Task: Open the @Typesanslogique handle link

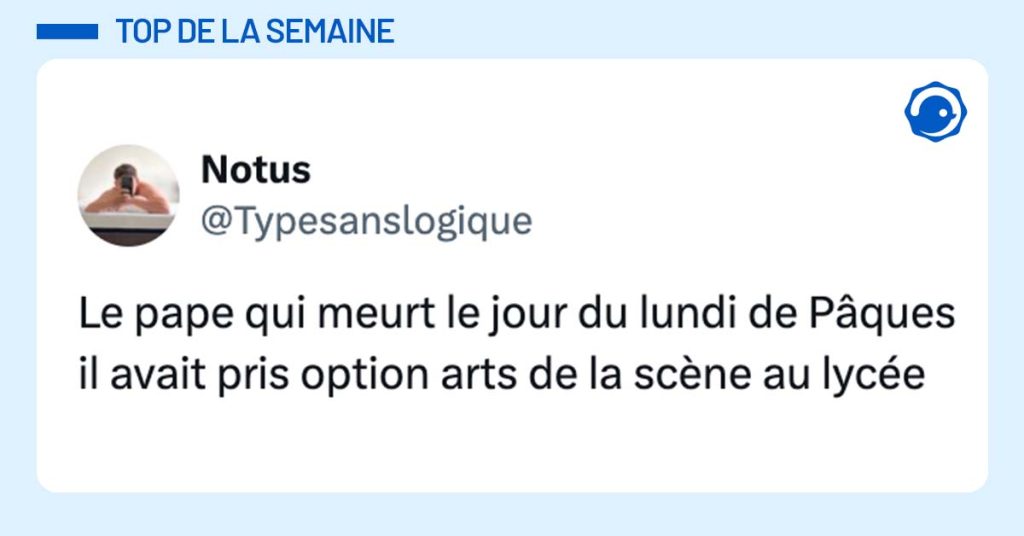Action: 366,220
